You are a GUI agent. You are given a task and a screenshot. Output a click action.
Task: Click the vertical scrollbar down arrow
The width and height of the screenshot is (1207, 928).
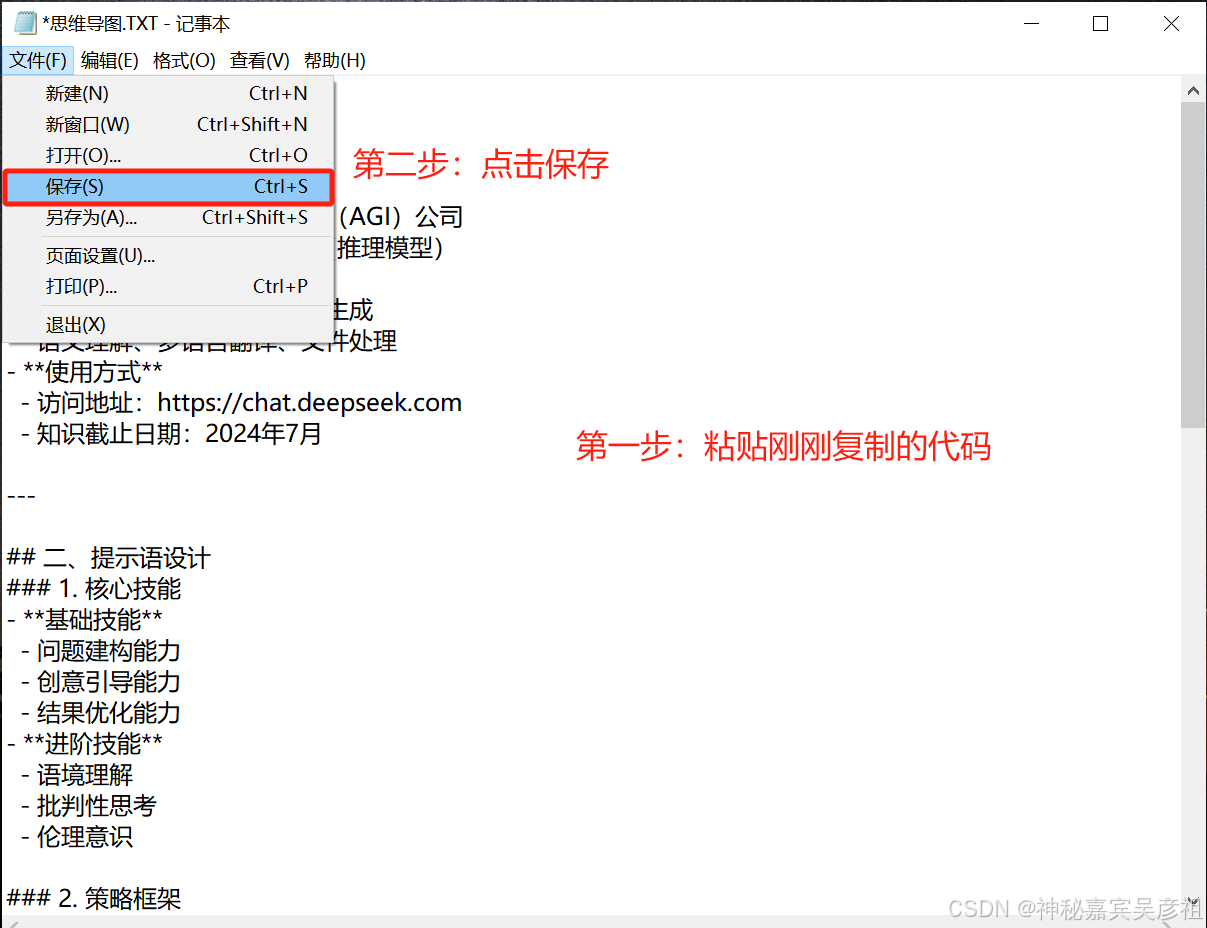click(x=1193, y=900)
